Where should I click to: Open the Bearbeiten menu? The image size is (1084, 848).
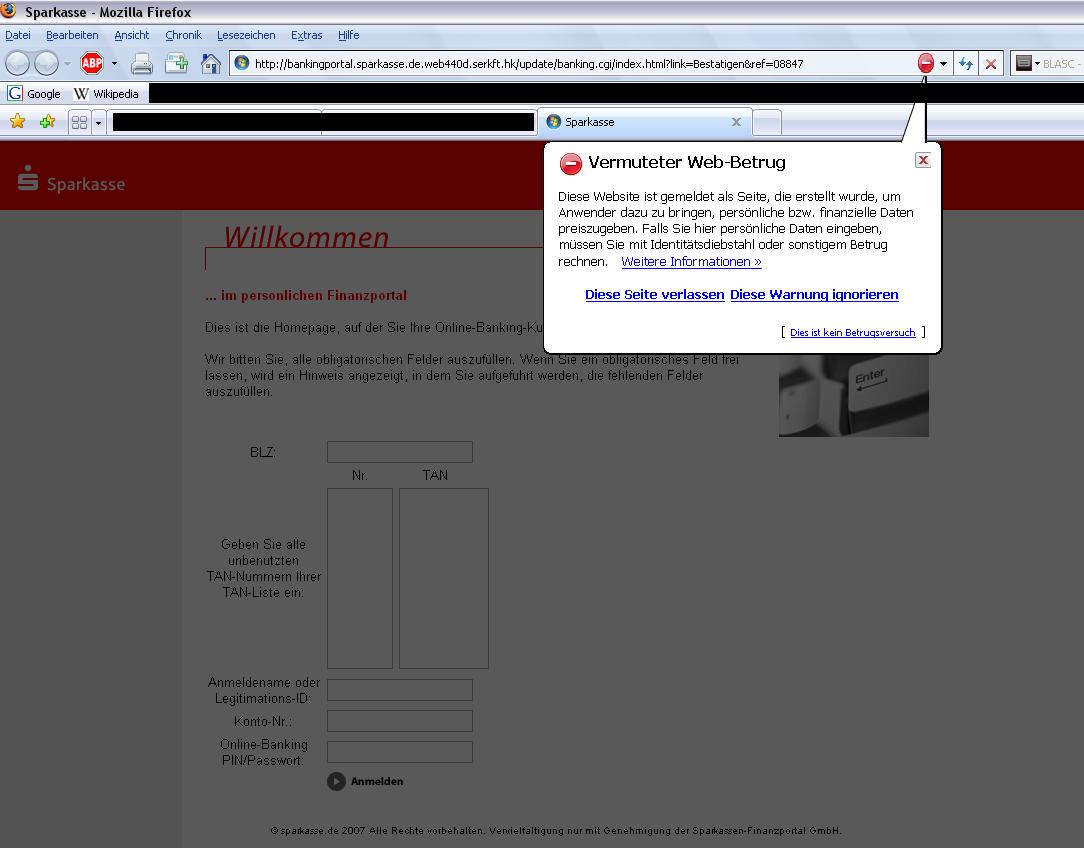coord(72,35)
